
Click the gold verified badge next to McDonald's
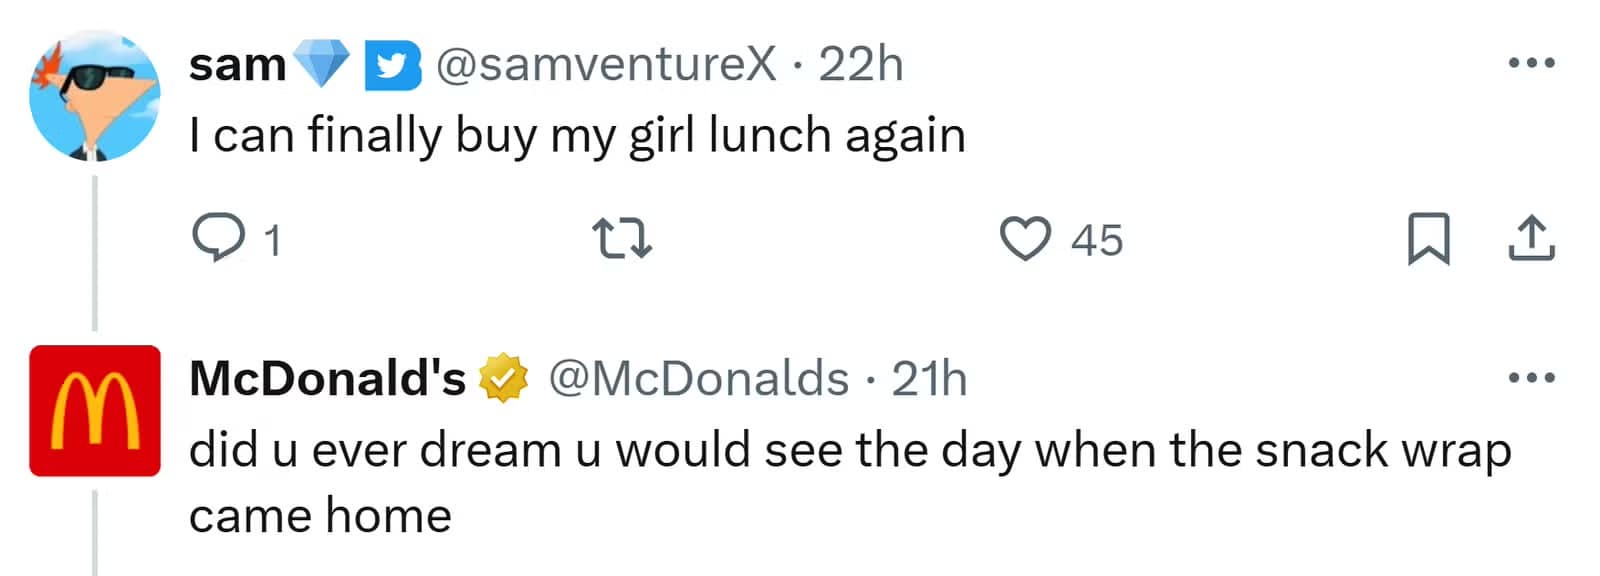504,378
